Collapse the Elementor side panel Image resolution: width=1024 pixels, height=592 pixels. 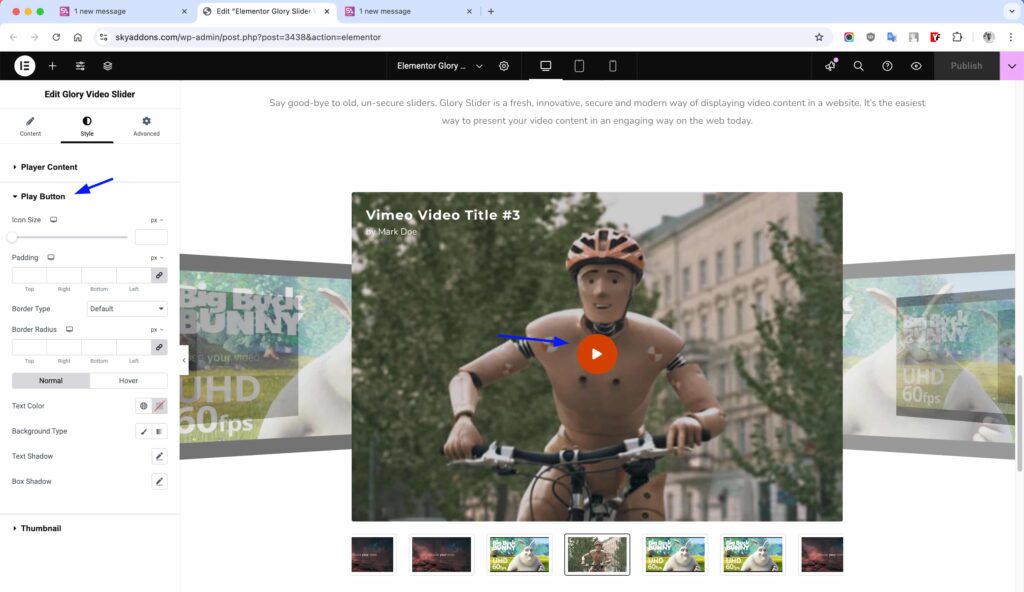[184, 360]
